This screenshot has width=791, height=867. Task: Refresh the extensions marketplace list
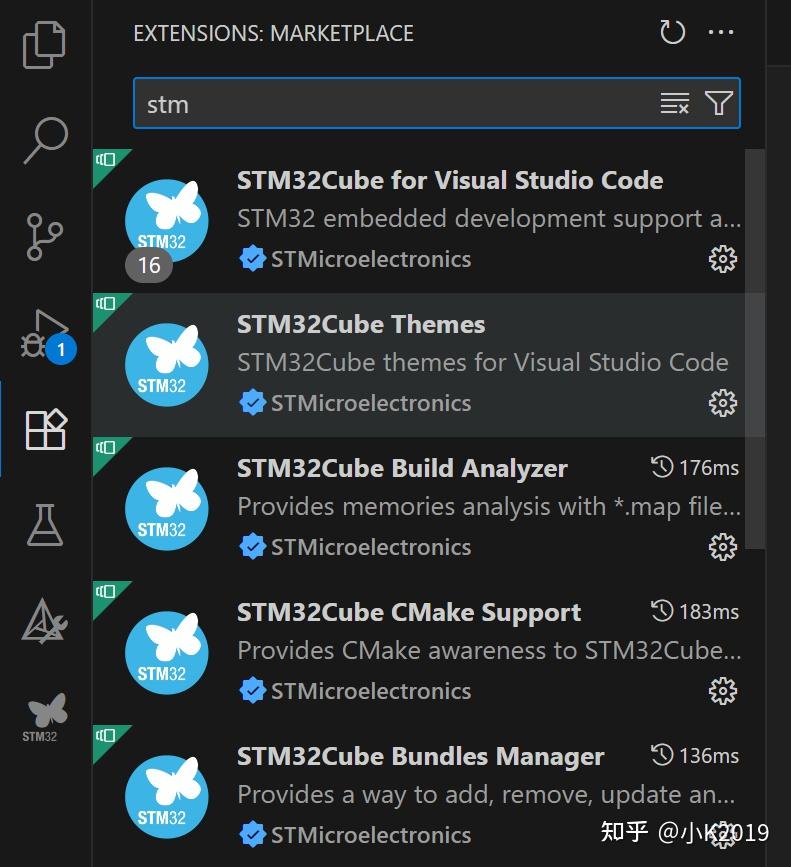(671, 32)
